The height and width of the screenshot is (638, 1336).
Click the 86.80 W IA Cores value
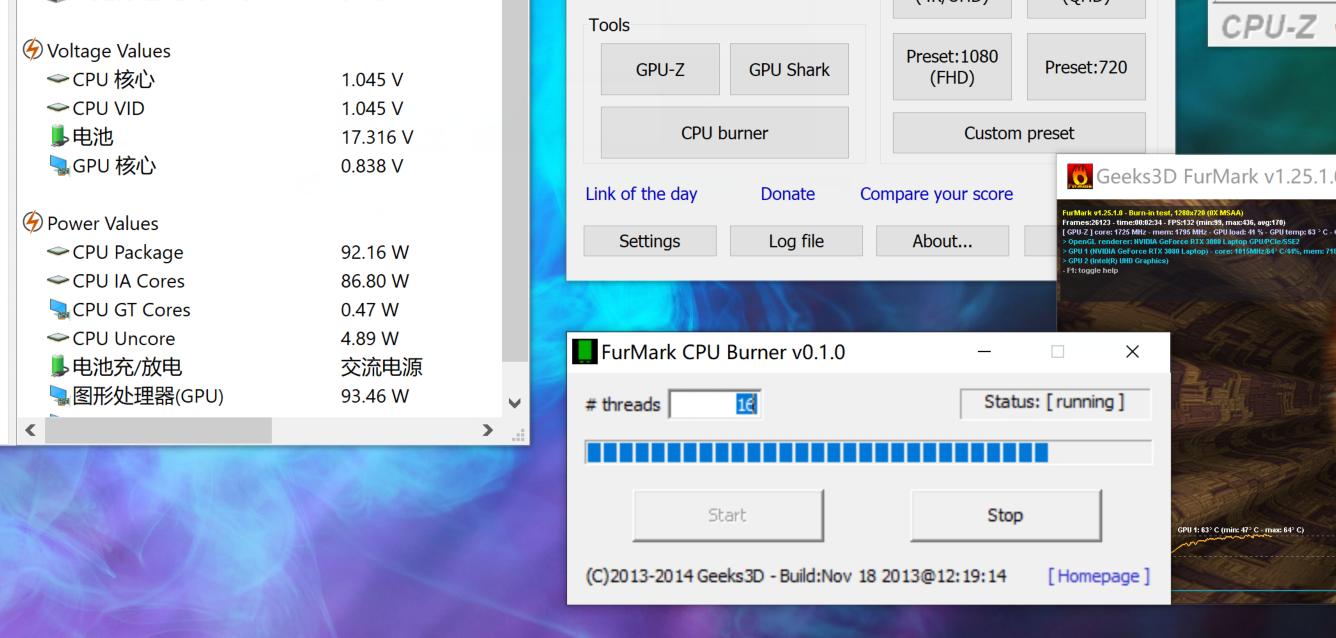(375, 281)
